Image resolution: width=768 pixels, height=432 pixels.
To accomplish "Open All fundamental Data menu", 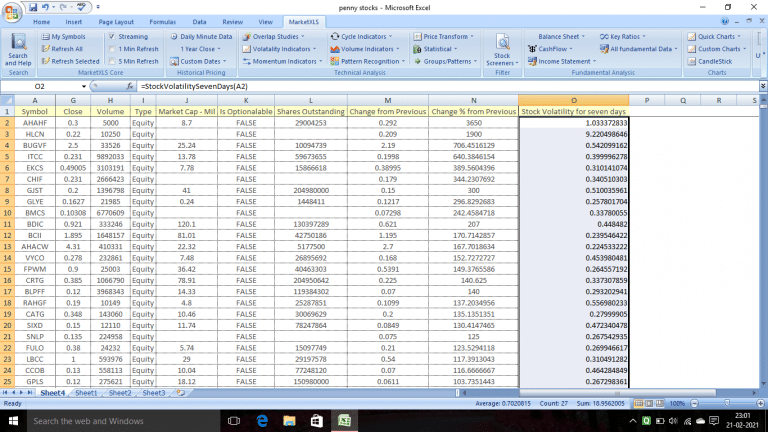I will point(639,49).
